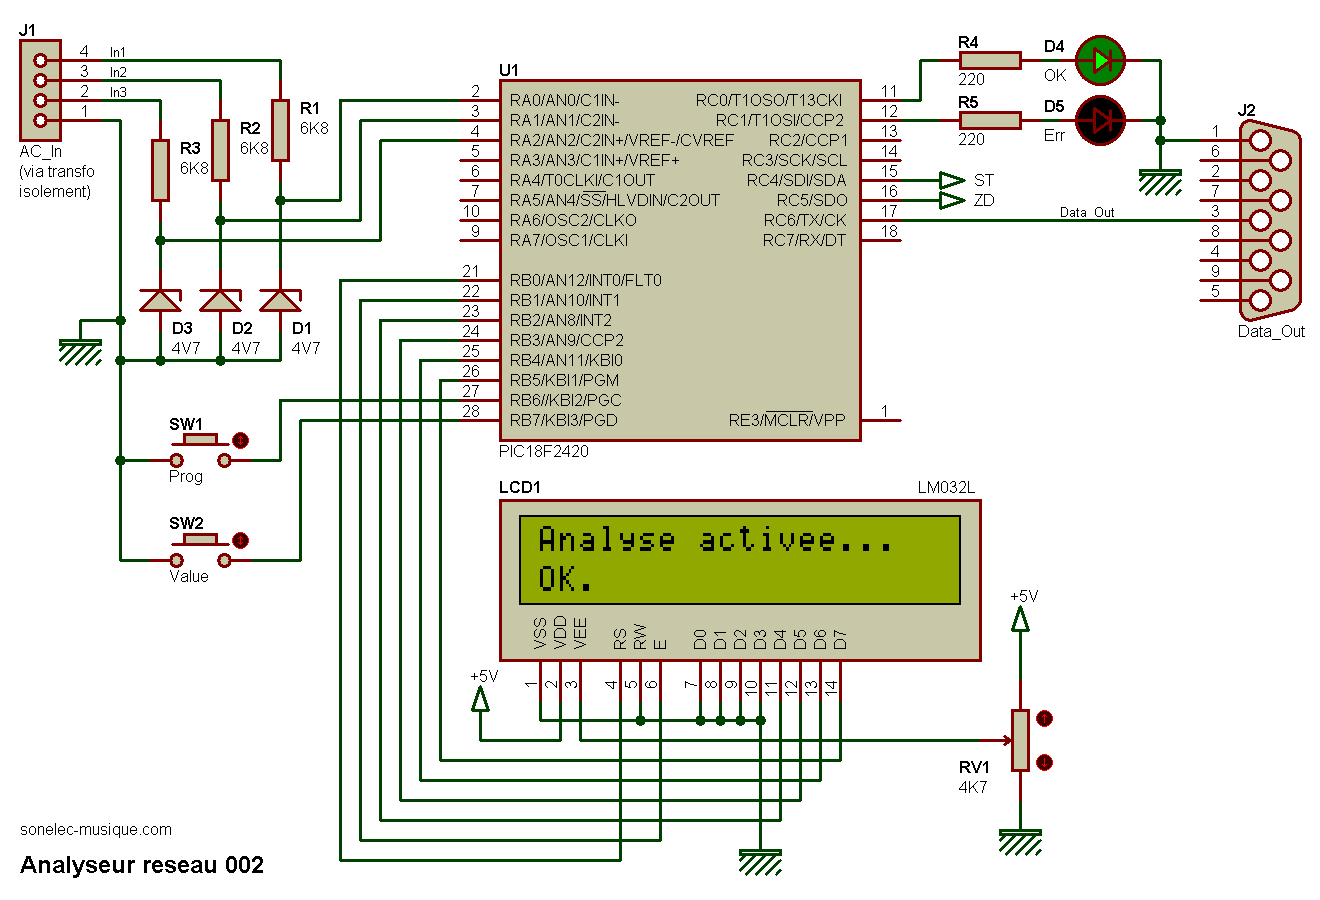
Task: Select the D1 zener diode symbol
Action: point(280,299)
